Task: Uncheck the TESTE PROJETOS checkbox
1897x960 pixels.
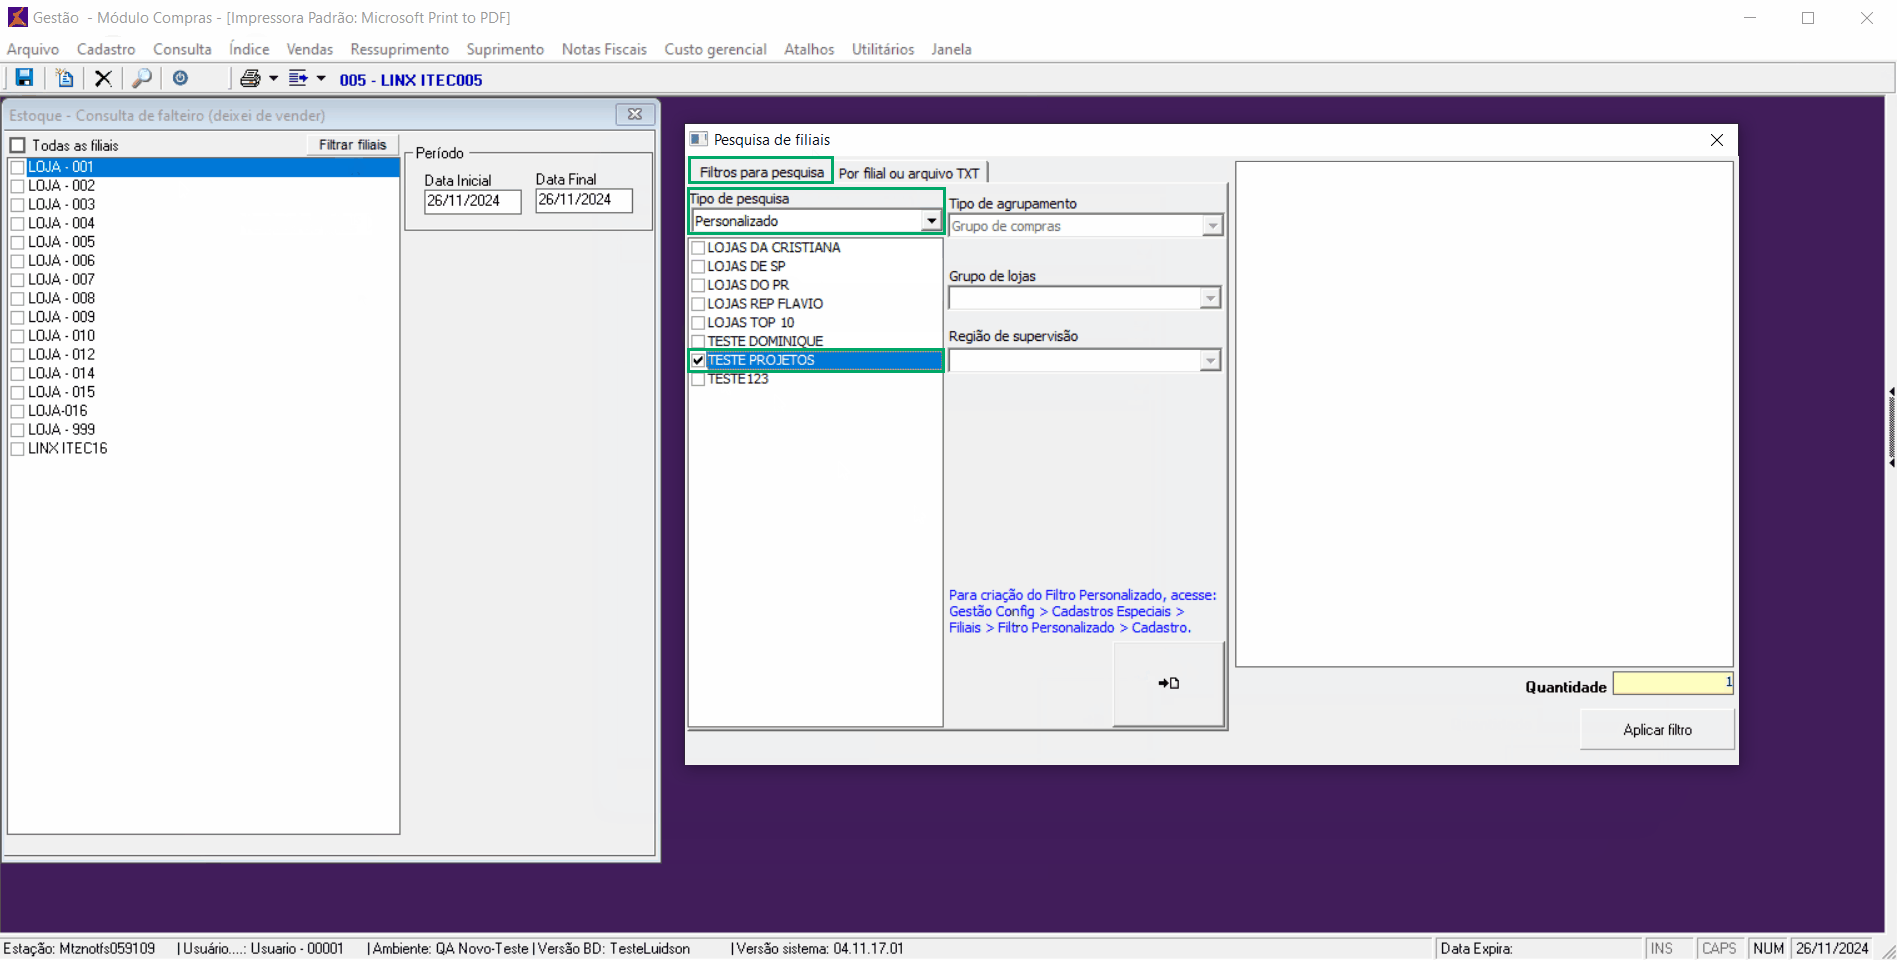Action: pos(698,360)
